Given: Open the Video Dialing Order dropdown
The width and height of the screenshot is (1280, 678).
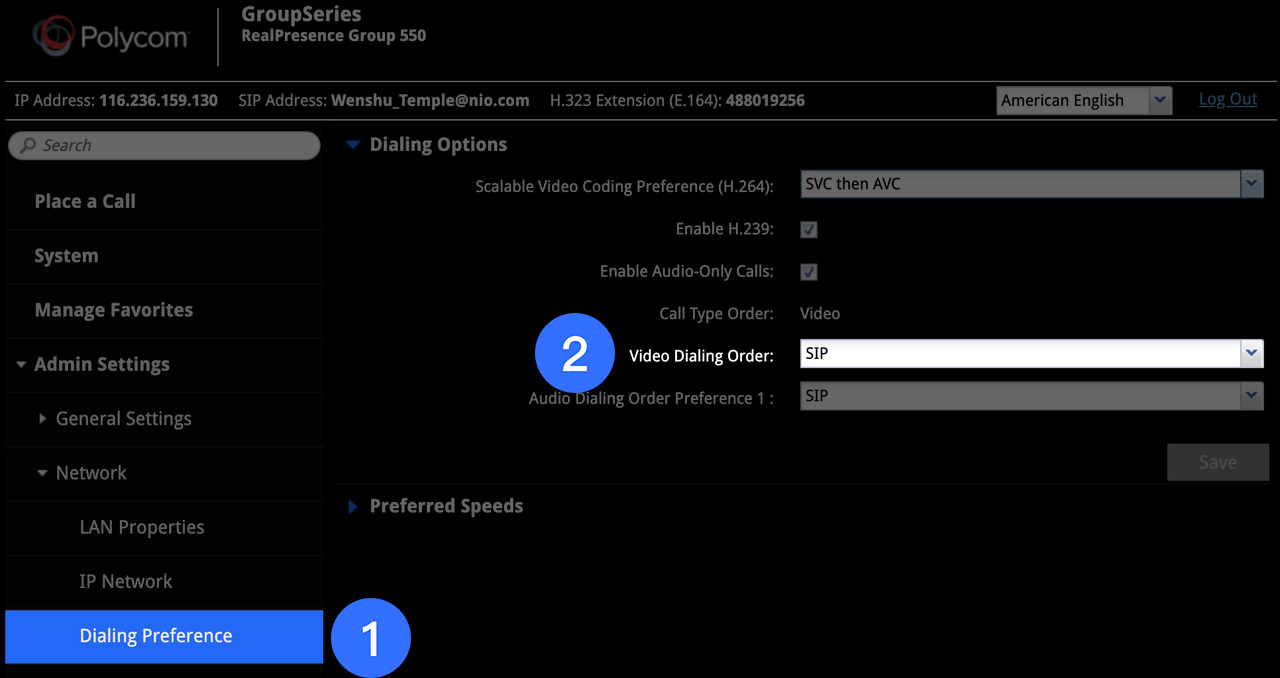Looking at the screenshot, I should (x=1031, y=354).
